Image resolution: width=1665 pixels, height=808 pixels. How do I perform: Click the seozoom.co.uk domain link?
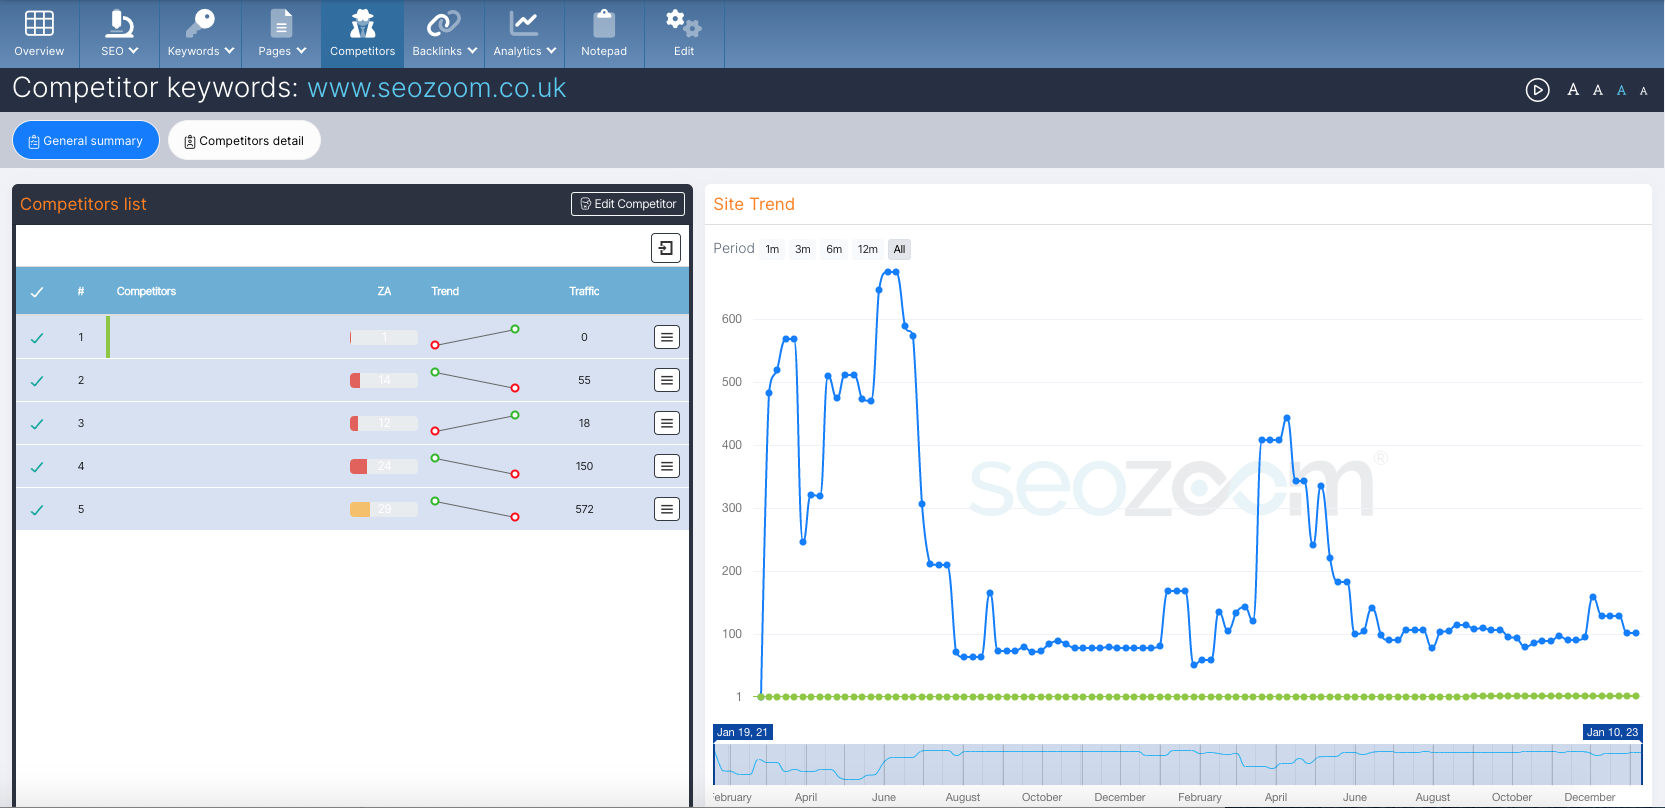pos(437,88)
